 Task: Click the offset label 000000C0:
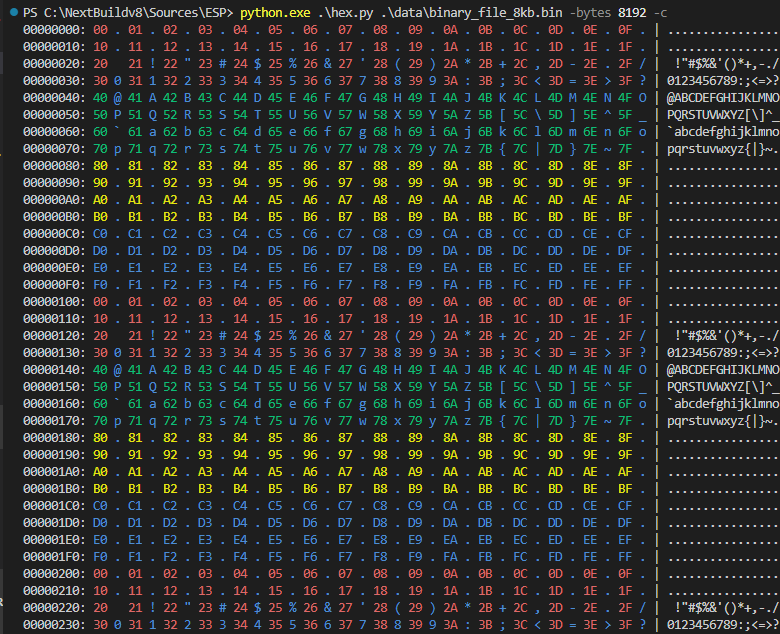click(54, 234)
